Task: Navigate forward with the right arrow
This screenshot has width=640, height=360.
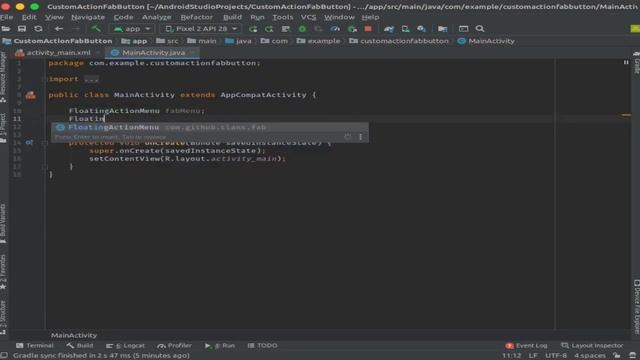Action: (x=76, y=29)
